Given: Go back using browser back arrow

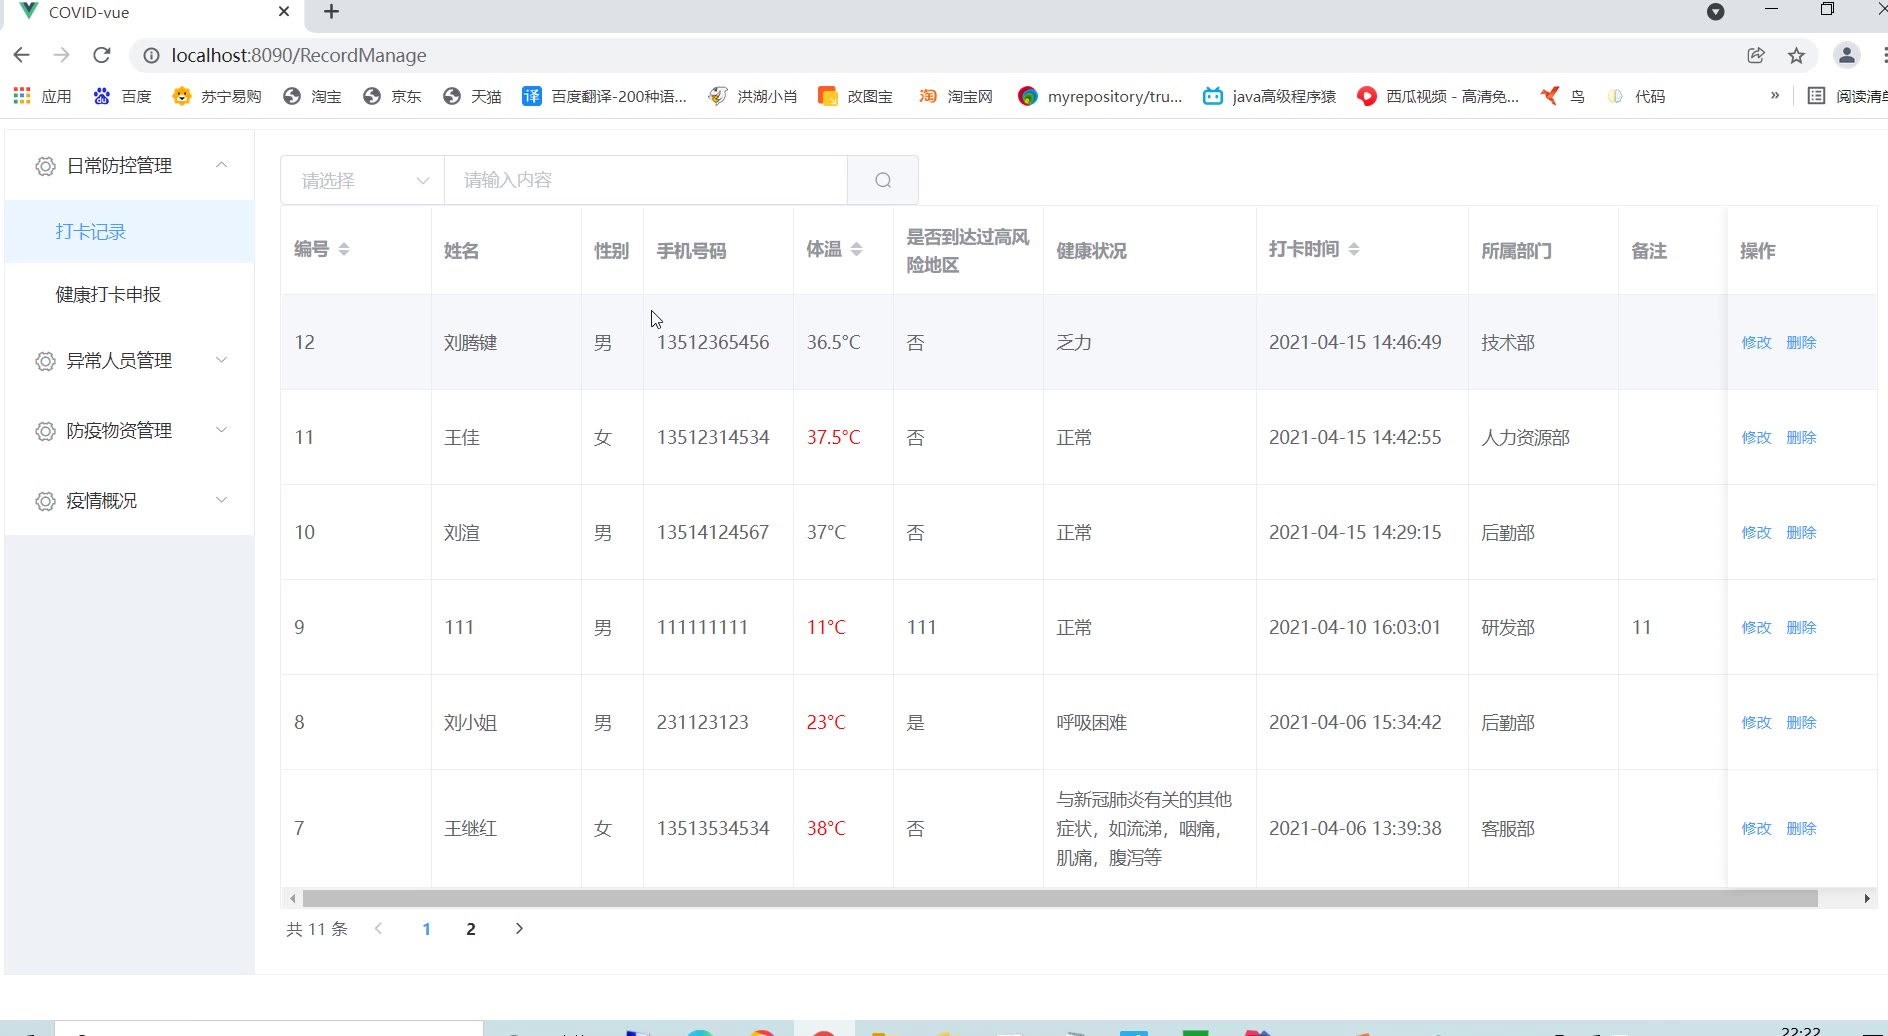Looking at the screenshot, I should coord(22,55).
